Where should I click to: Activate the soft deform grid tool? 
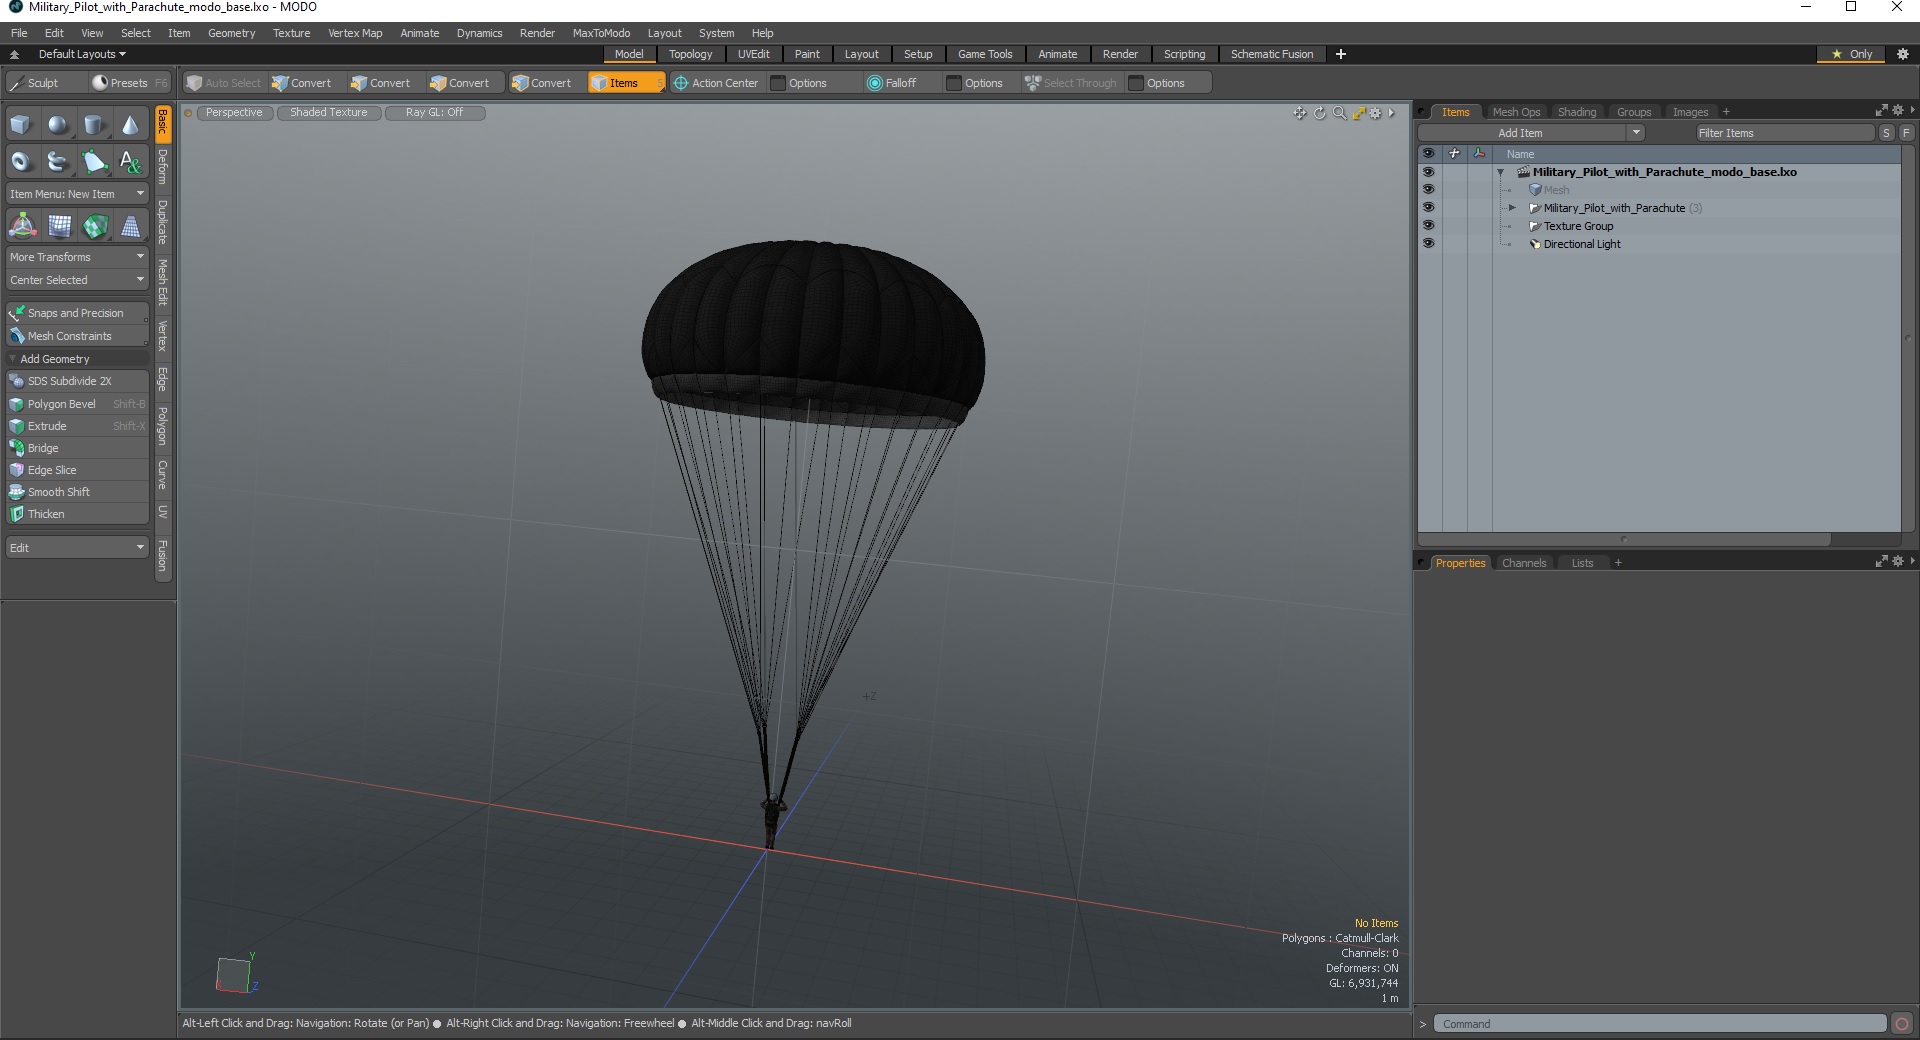click(x=59, y=226)
